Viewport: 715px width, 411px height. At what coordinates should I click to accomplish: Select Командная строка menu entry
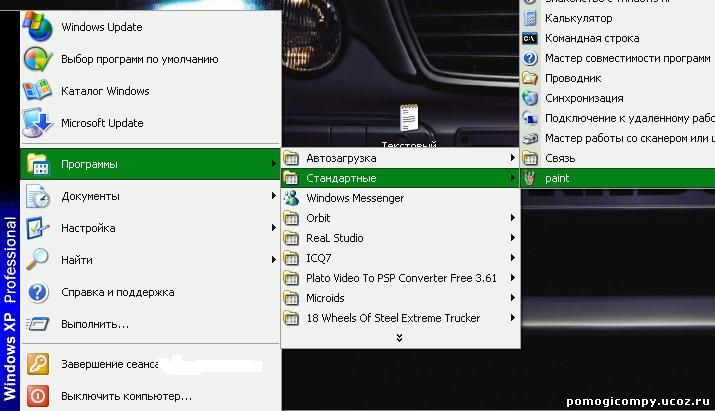(618, 38)
